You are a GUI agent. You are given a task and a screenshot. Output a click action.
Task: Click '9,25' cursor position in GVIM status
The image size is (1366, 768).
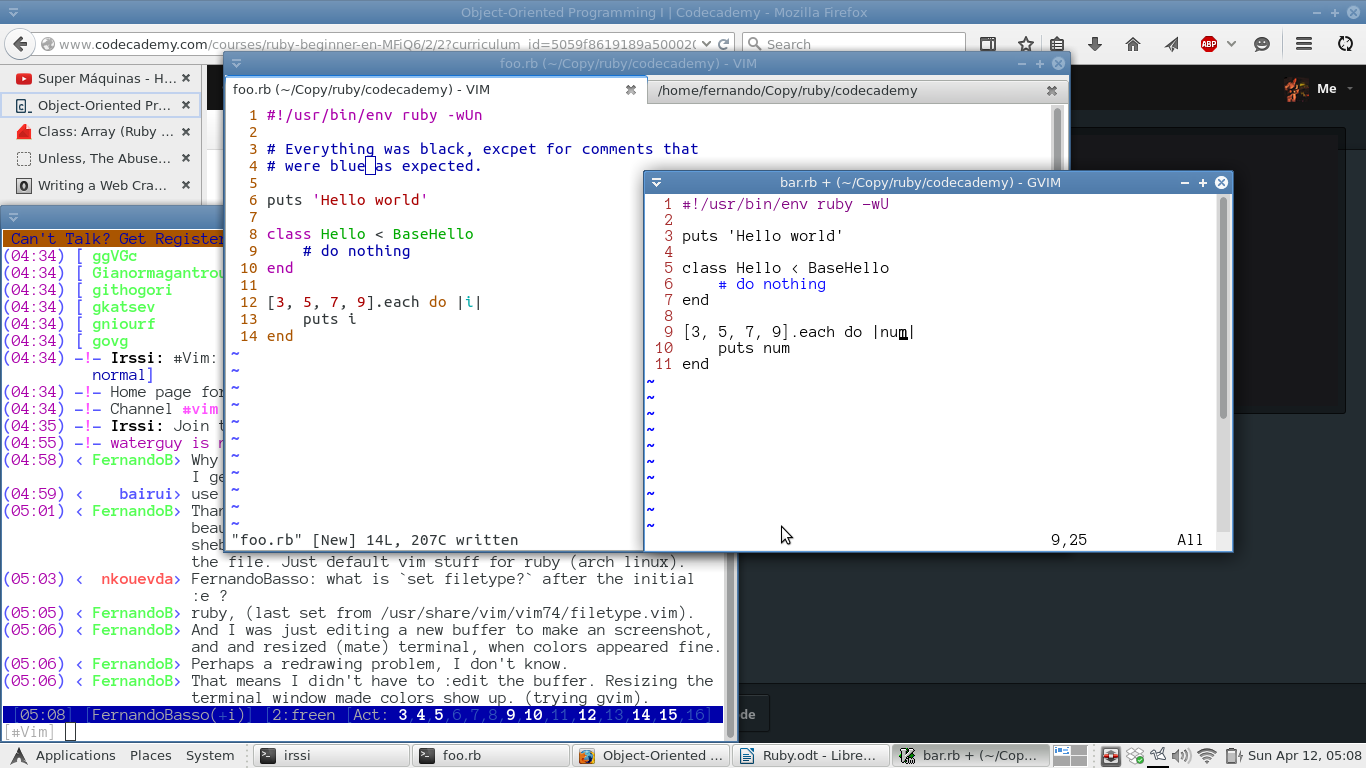(1069, 540)
